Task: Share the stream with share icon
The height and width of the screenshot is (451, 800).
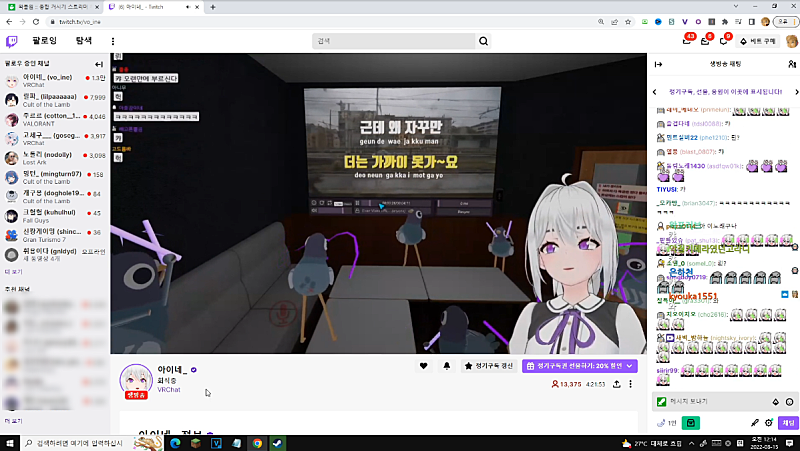Action: coord(616,384)
